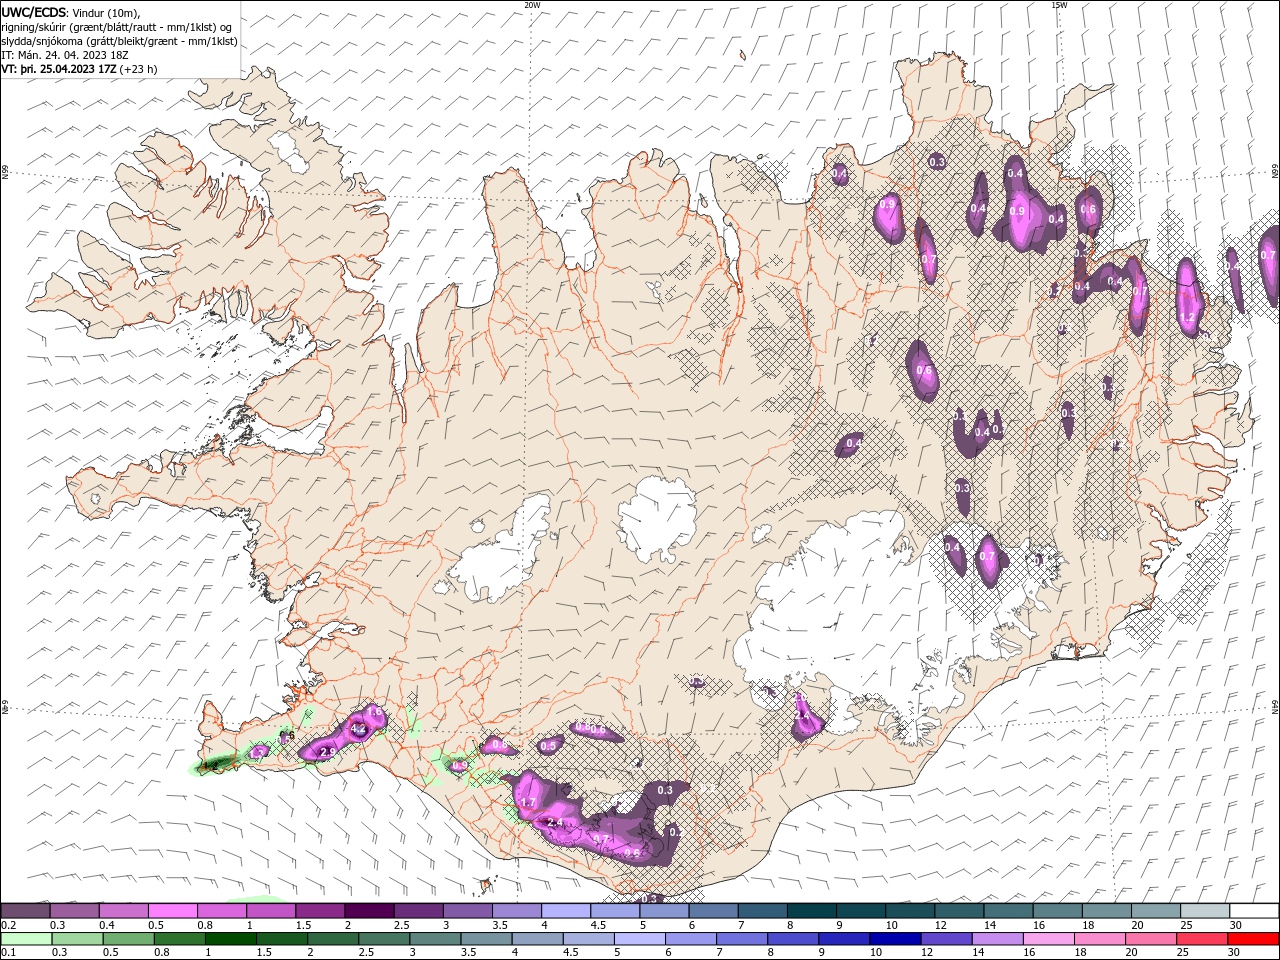Click the 1.2 precipitation value on east coast
The height and width of the screenshot is (960, 1280).
1189,317
